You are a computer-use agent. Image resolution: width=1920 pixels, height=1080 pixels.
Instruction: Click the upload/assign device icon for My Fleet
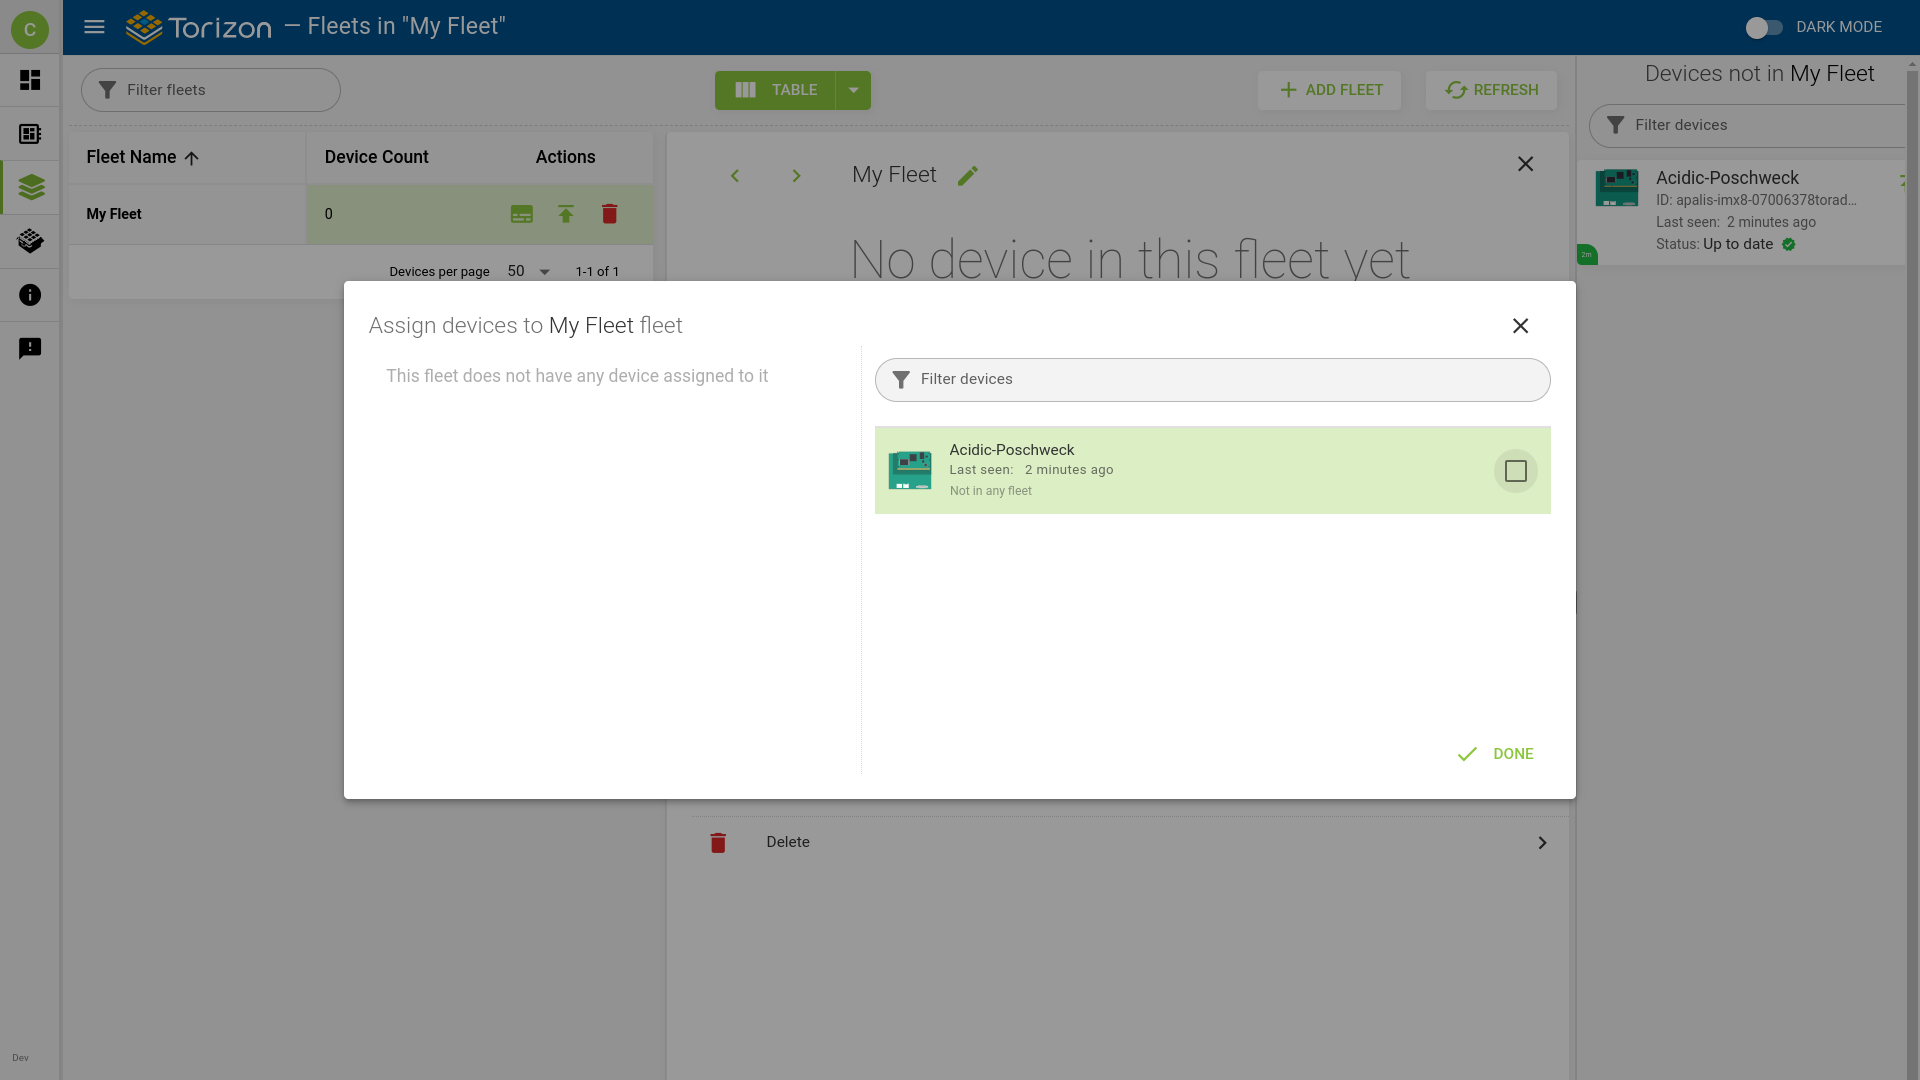tap(566, 214)
